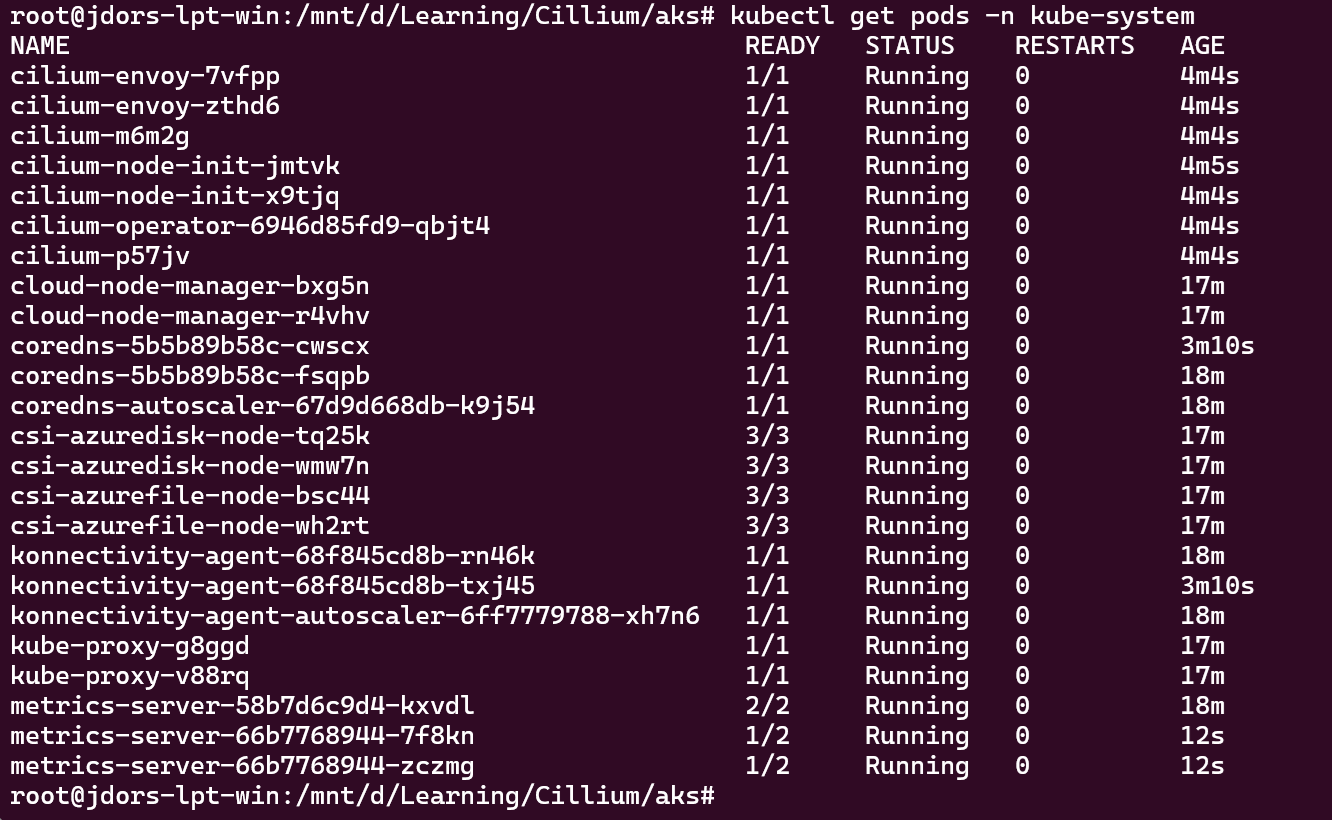Viewport: 1332px width, 820px height.
Task: Click the 3m10s age of coredns-5b5b89b58c-cwscx
Action: pos(1217,346)
